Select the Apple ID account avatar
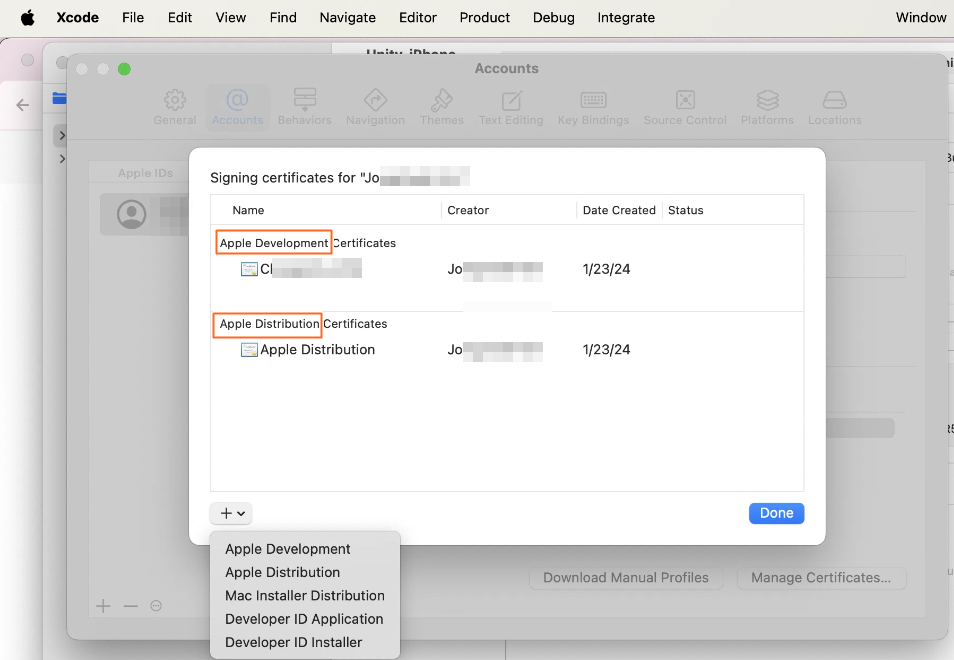Screen dimensions: 954x660 (x=131, y=214)
